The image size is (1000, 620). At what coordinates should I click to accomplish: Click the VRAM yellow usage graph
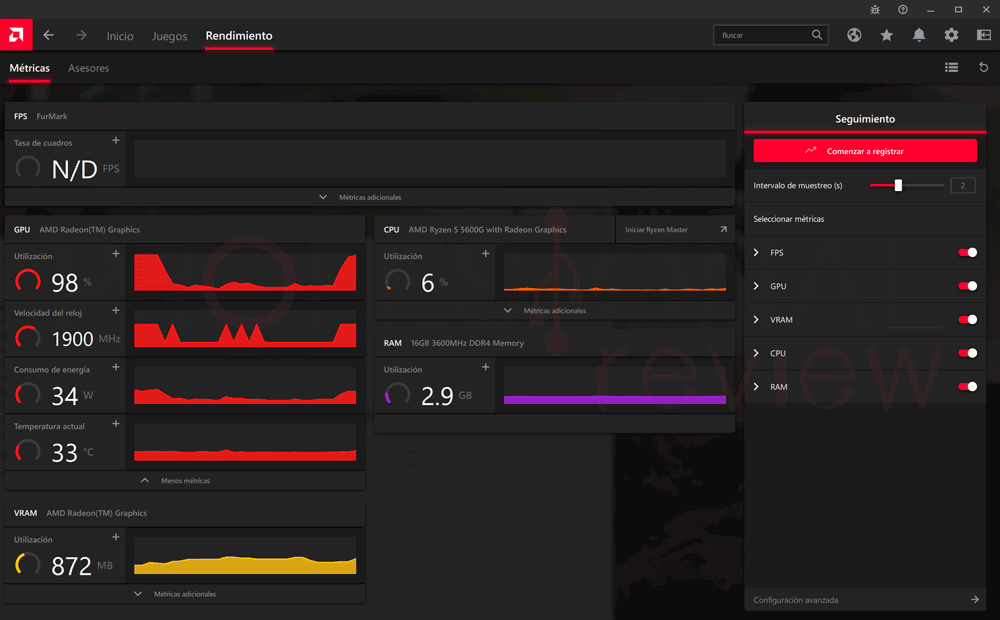click(245, 556)
